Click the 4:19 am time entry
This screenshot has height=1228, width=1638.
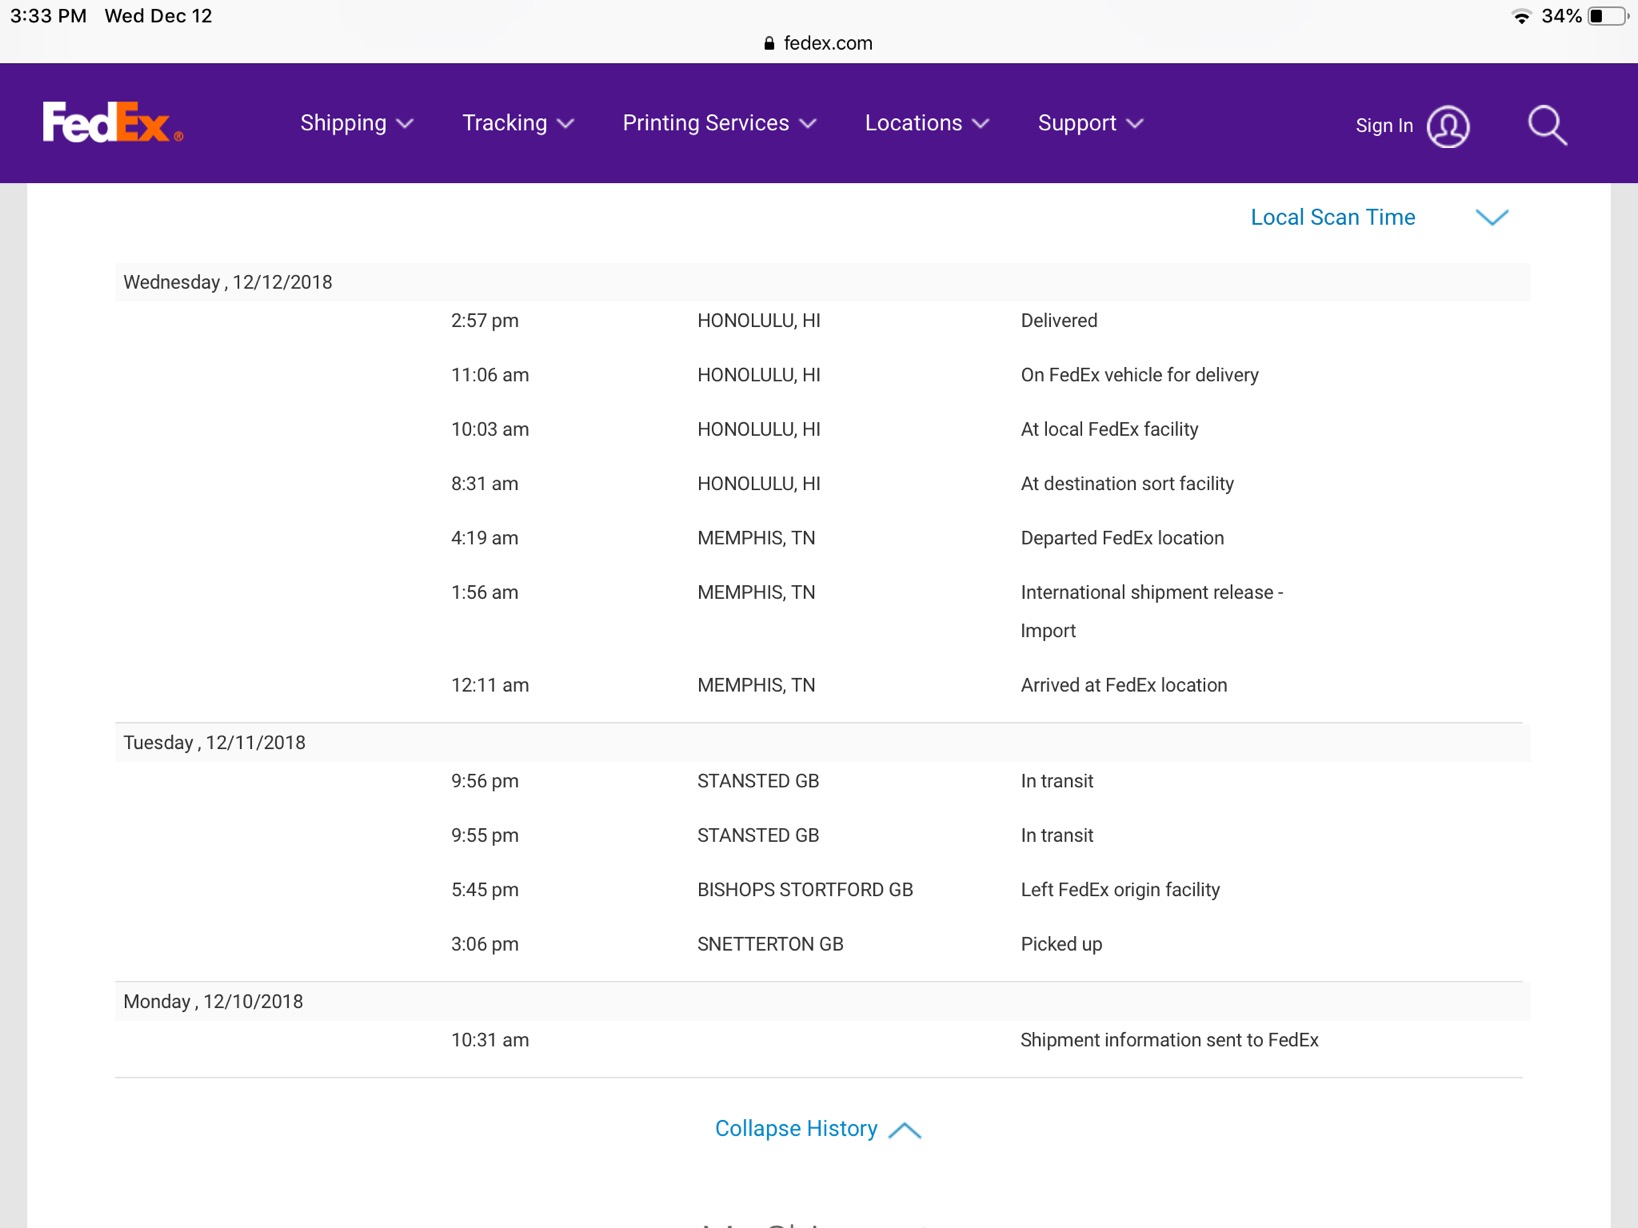485,538
